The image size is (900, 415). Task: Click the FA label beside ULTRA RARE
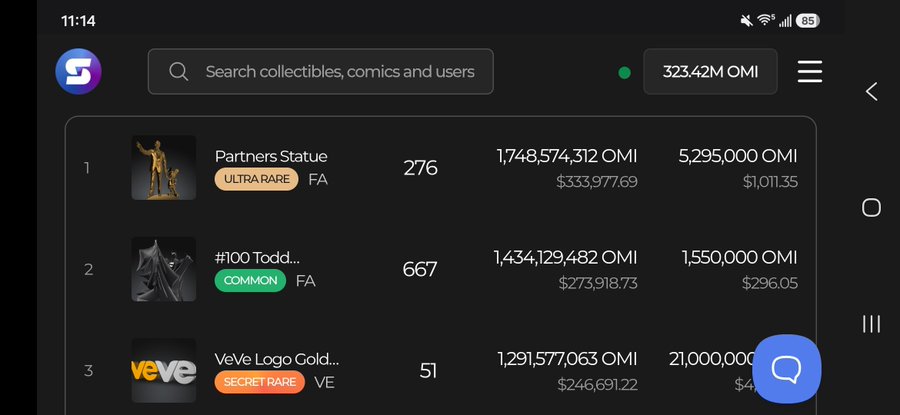(x=318, y=180)
